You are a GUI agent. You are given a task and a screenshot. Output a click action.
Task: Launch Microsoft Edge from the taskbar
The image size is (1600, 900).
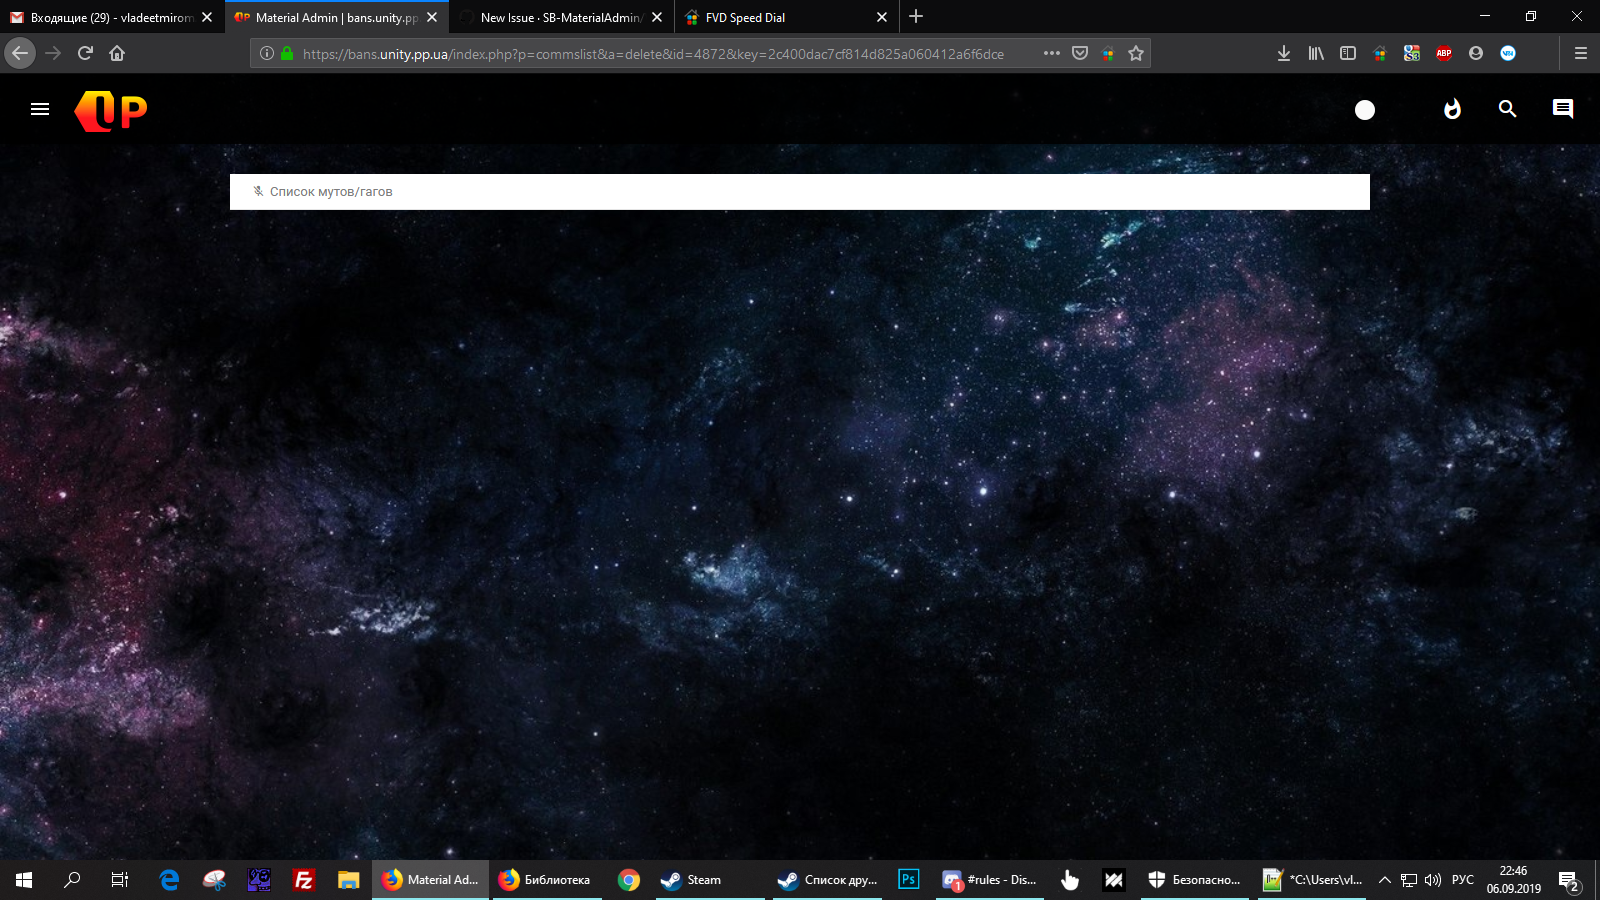(169, 880)
